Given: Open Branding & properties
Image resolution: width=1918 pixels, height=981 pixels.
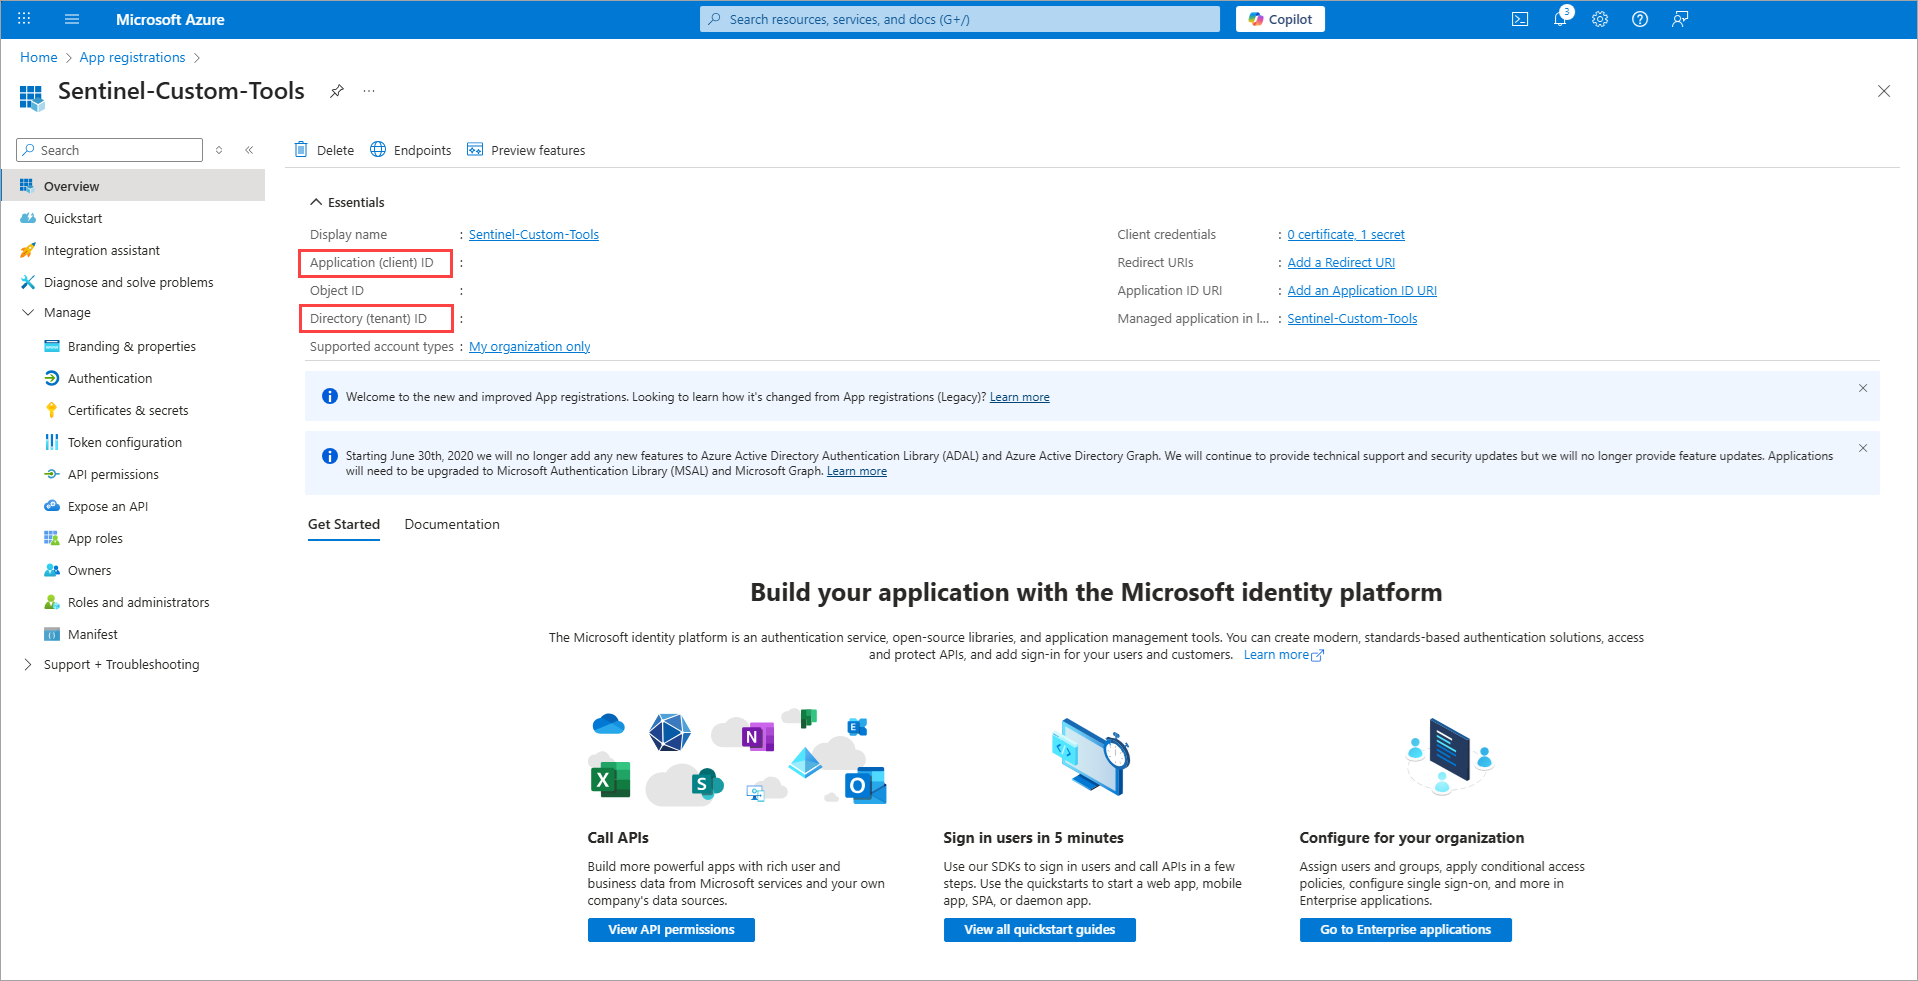Looking at the screenshot, I should (x=133, y=346).
